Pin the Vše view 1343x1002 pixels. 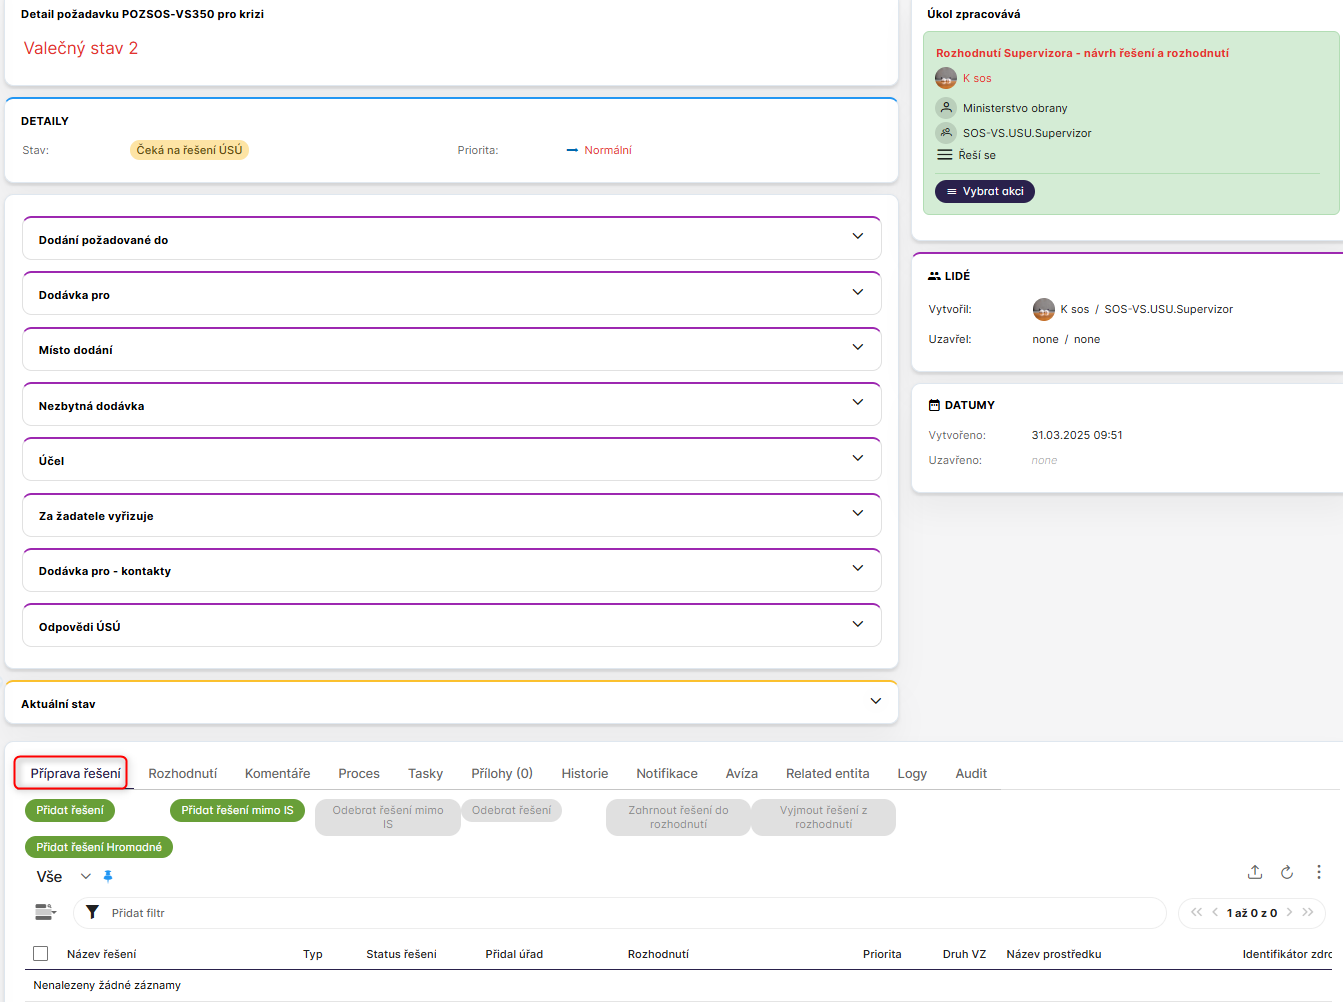tap(108, 877)
